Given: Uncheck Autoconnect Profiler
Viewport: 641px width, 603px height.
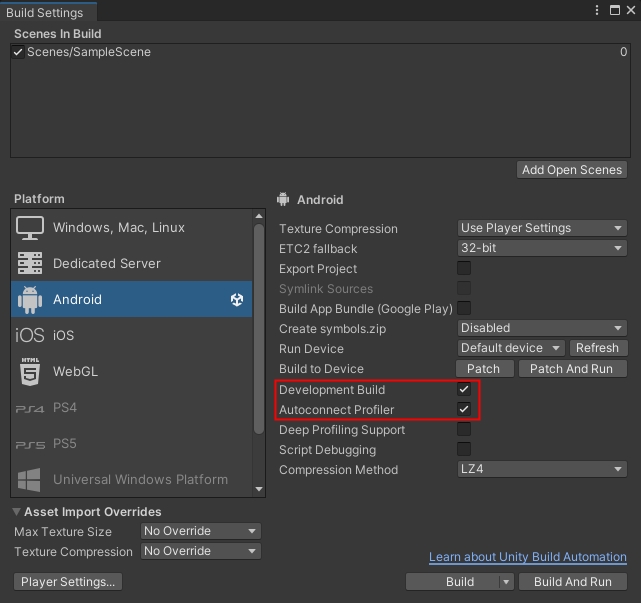Looking at the screenshot, I should point(464,410).
